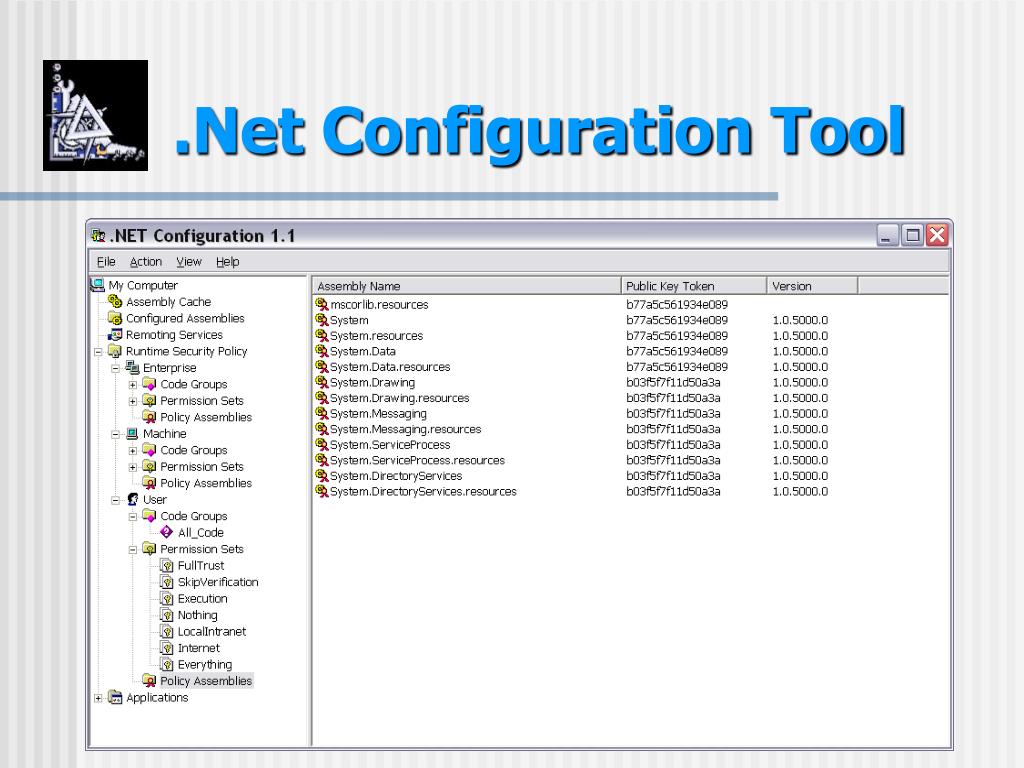Select Policy Assemblies label under Machine
Image resolution: width=1024 pixels, height=768 pixels.
206,483
